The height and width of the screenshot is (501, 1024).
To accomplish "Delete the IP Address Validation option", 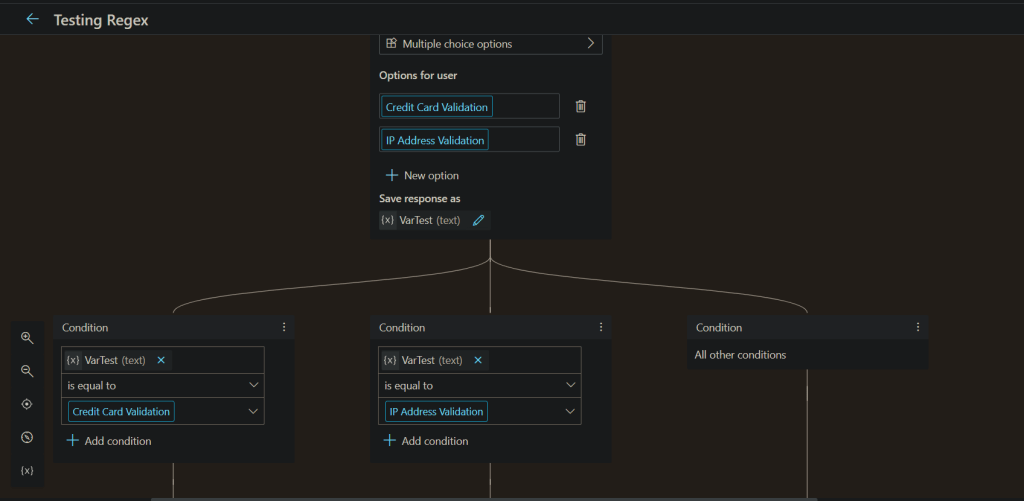I will pos(580,140).
